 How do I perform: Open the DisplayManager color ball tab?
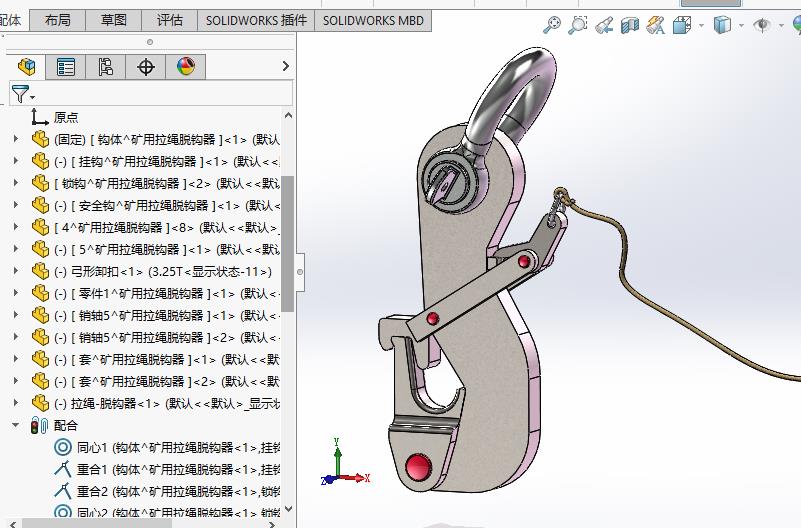click(185, 67)
